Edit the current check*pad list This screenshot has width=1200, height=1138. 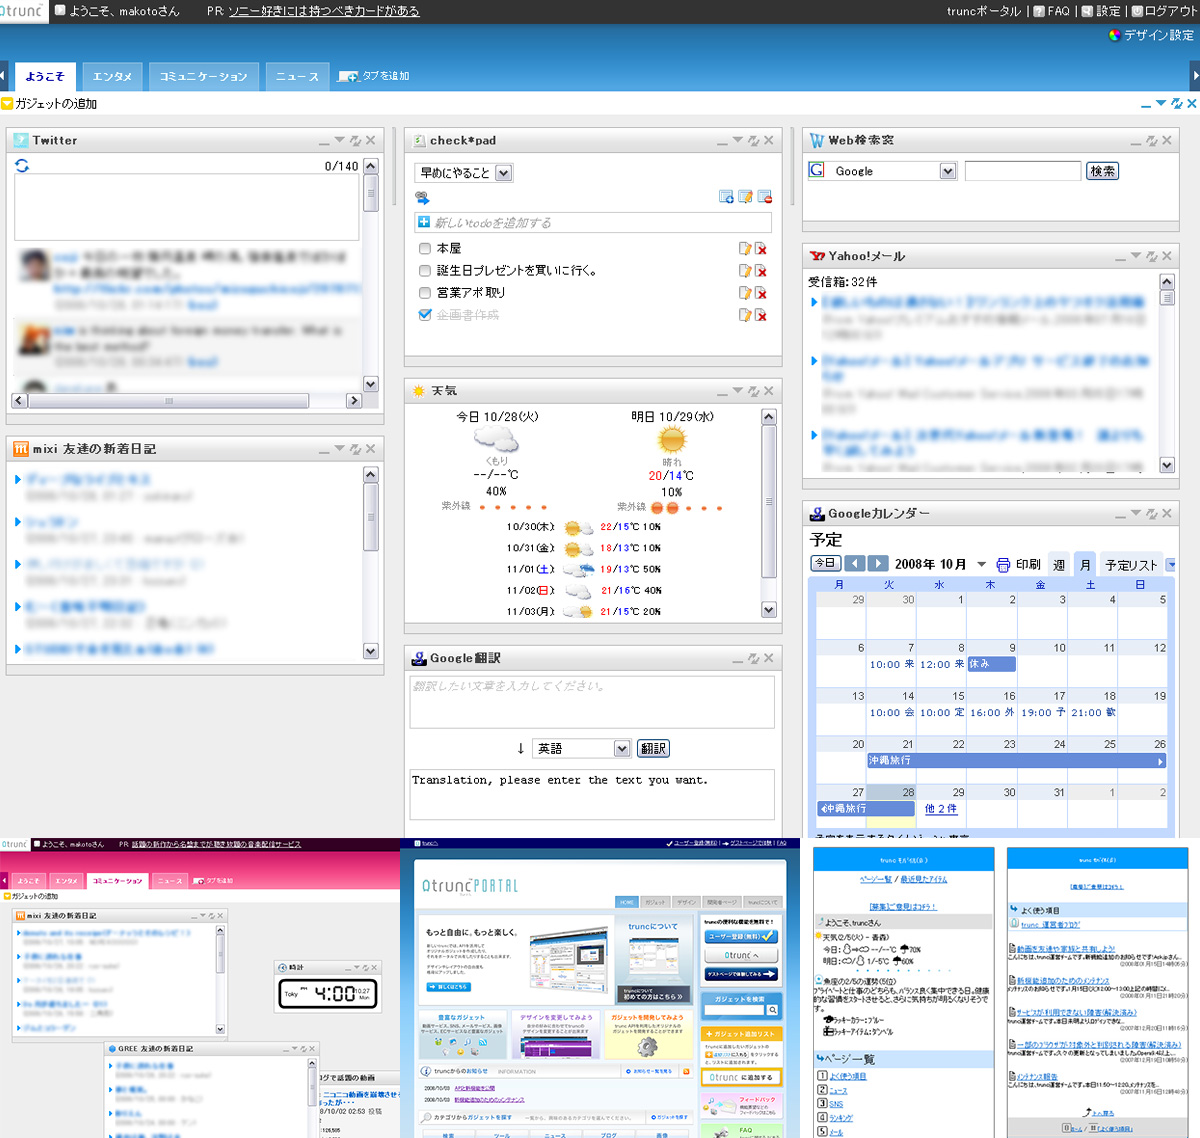pos(745,197)
